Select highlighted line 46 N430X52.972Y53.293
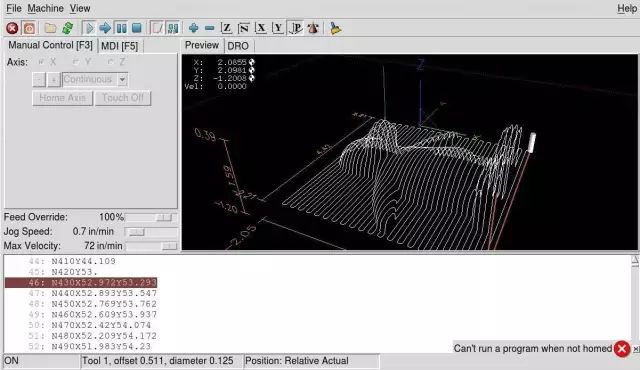 (x=81, y=282)
